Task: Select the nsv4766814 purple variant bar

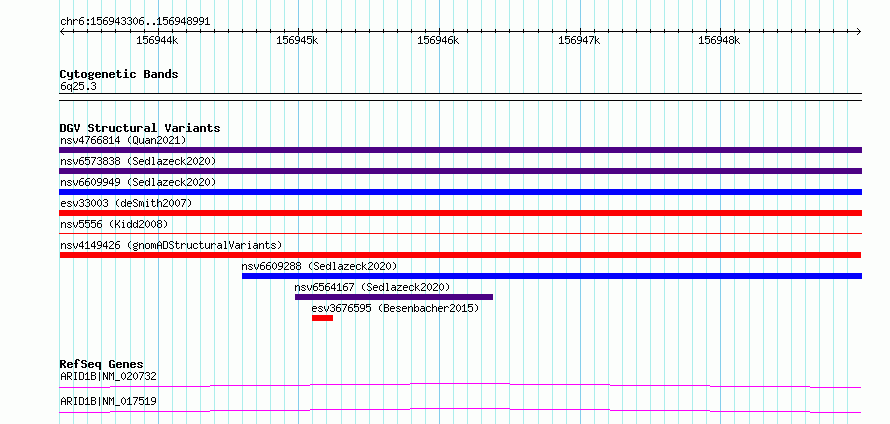Action: point(460,150)
